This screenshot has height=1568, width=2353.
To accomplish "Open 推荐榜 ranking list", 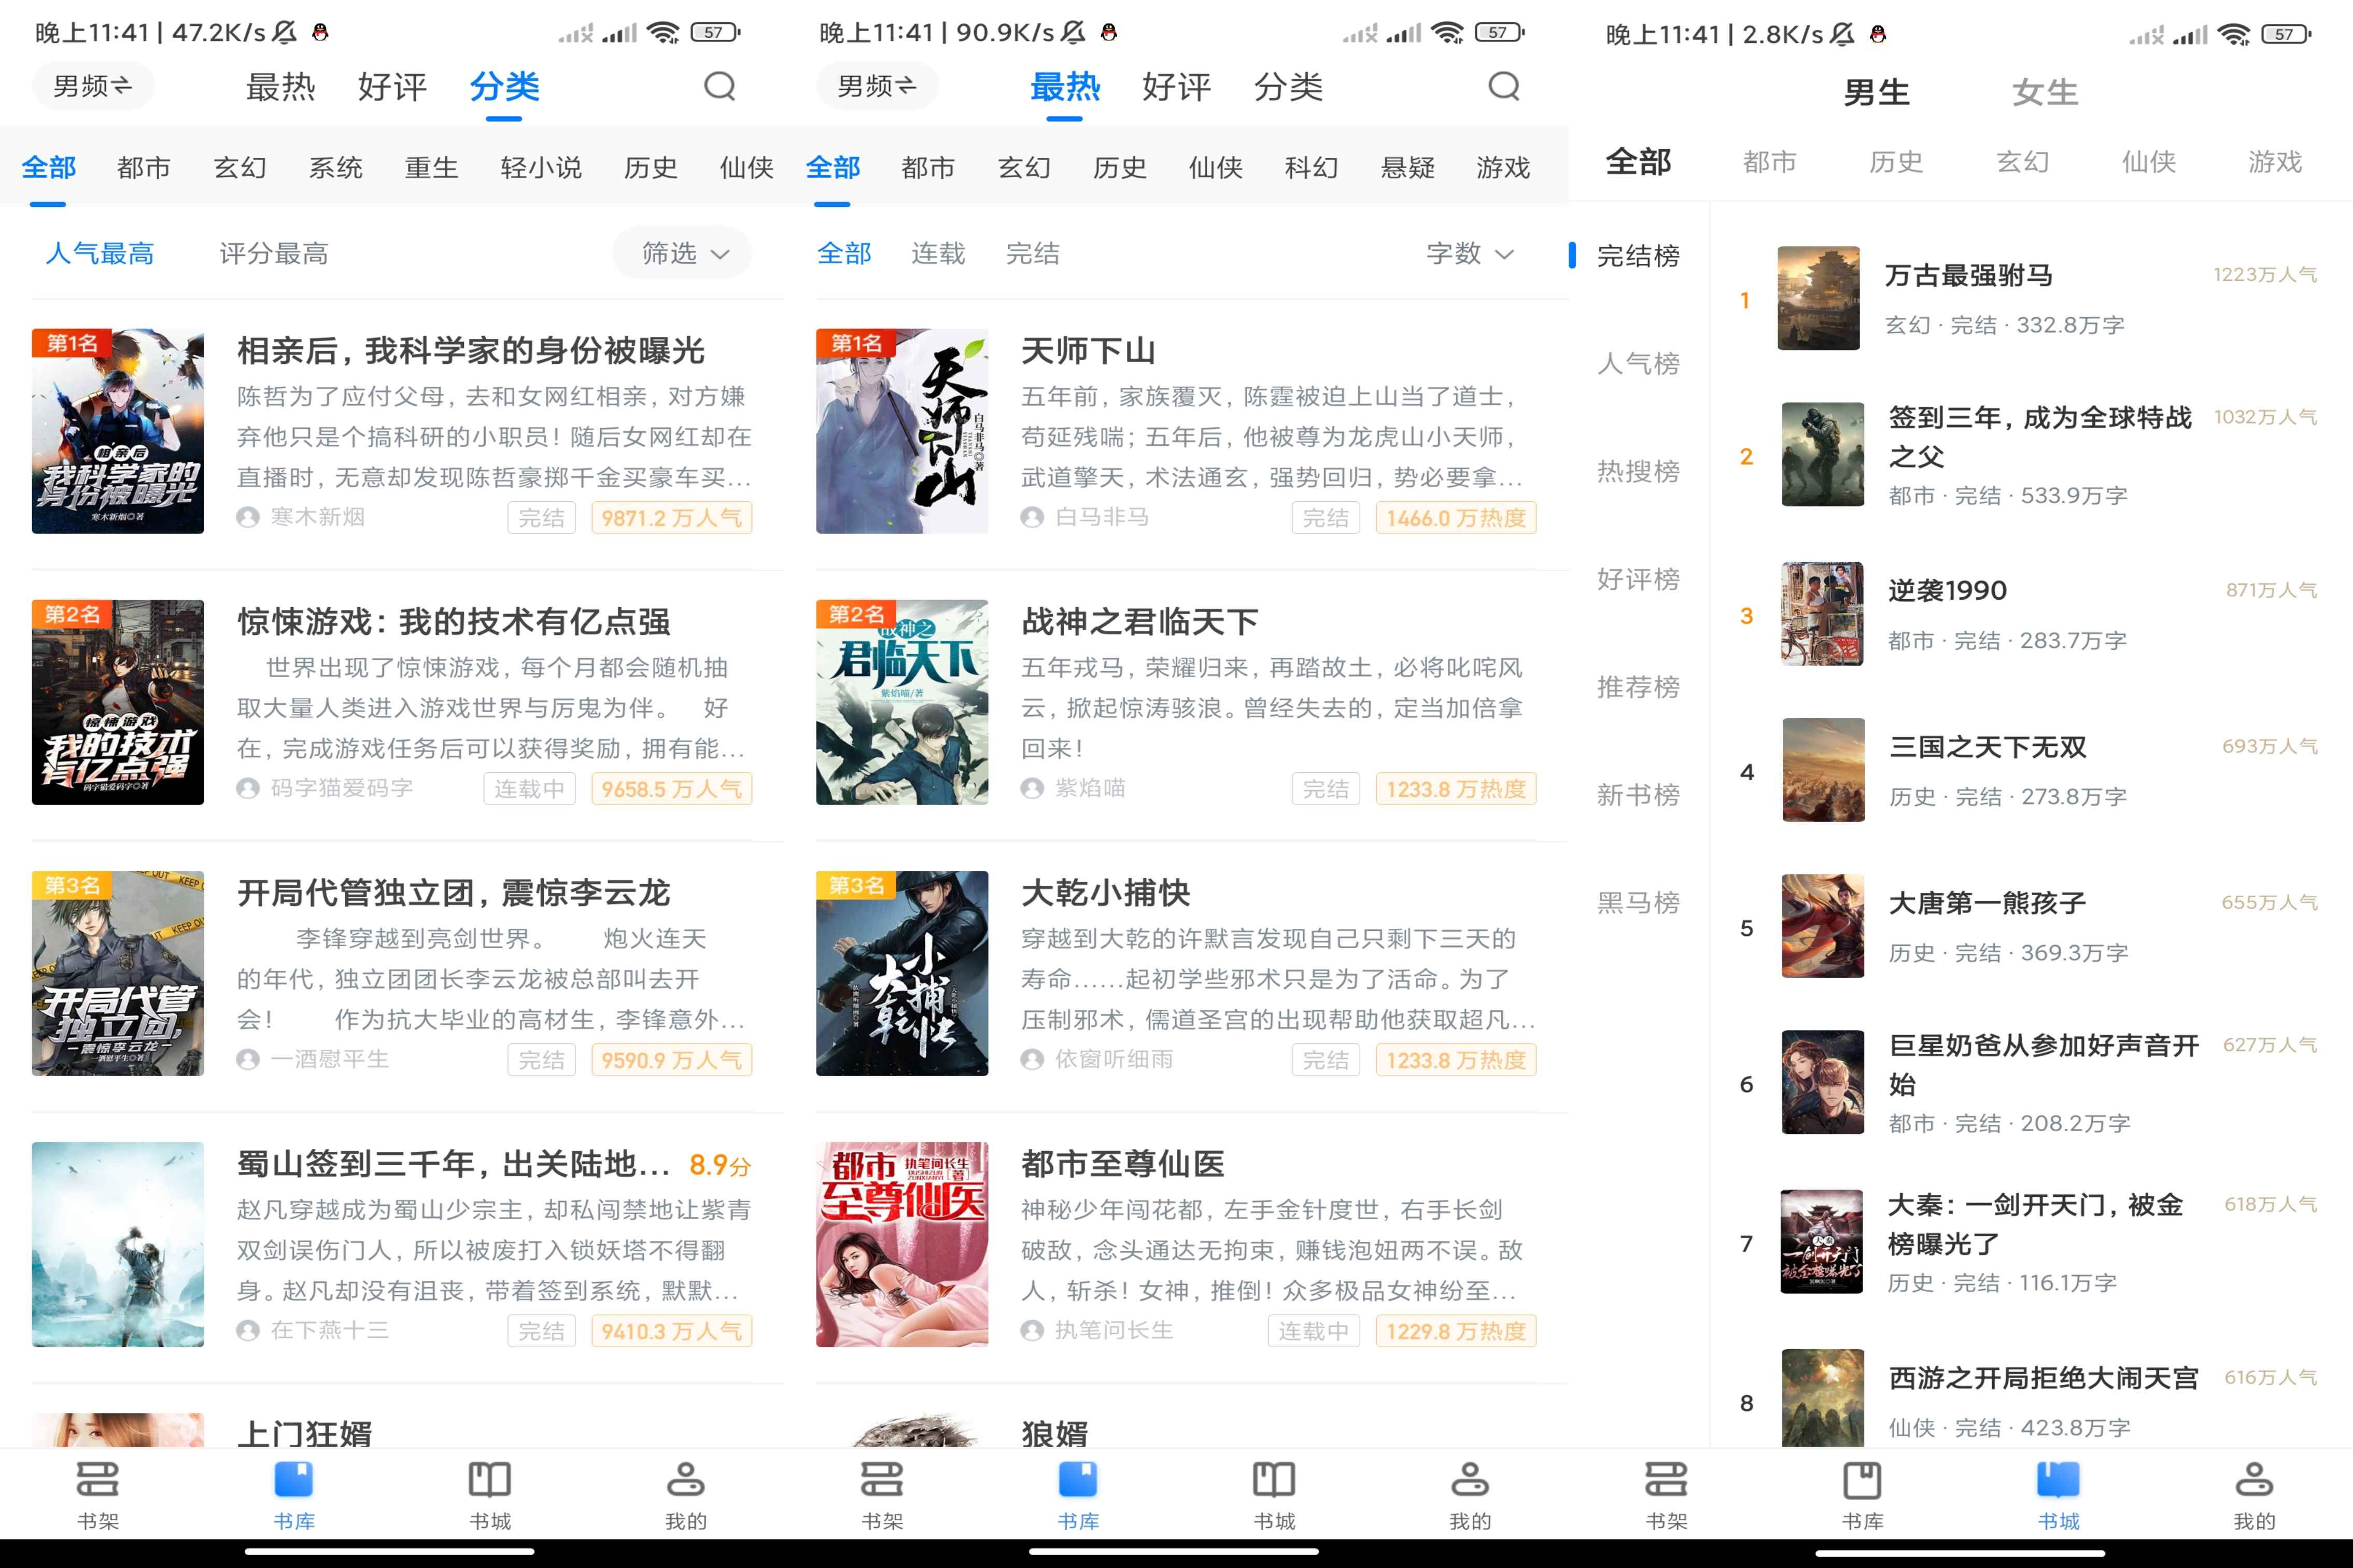I will [x=1638, y=687].
